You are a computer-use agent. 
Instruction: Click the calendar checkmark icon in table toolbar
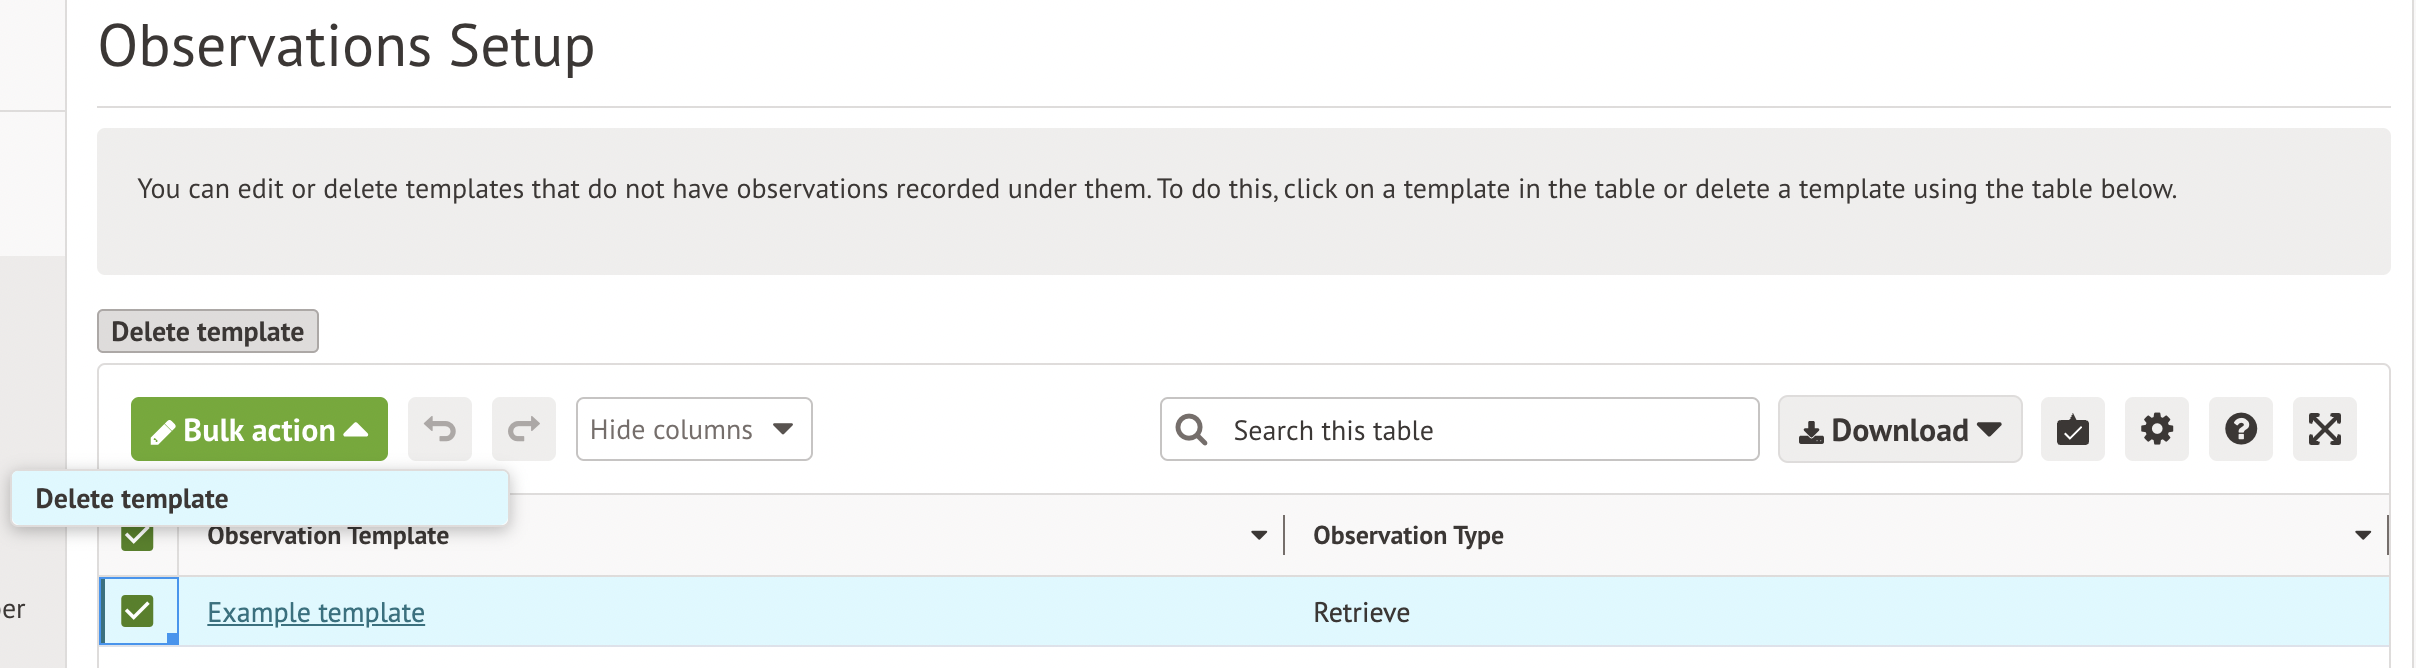[2072, 429]
